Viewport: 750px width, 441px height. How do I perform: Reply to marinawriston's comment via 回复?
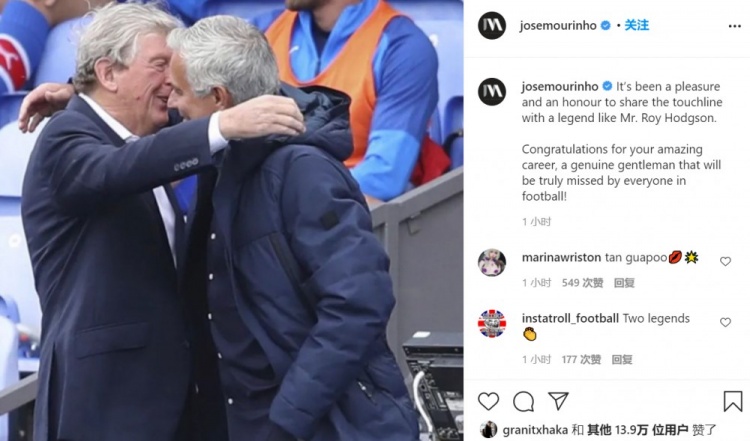point(624,283)
